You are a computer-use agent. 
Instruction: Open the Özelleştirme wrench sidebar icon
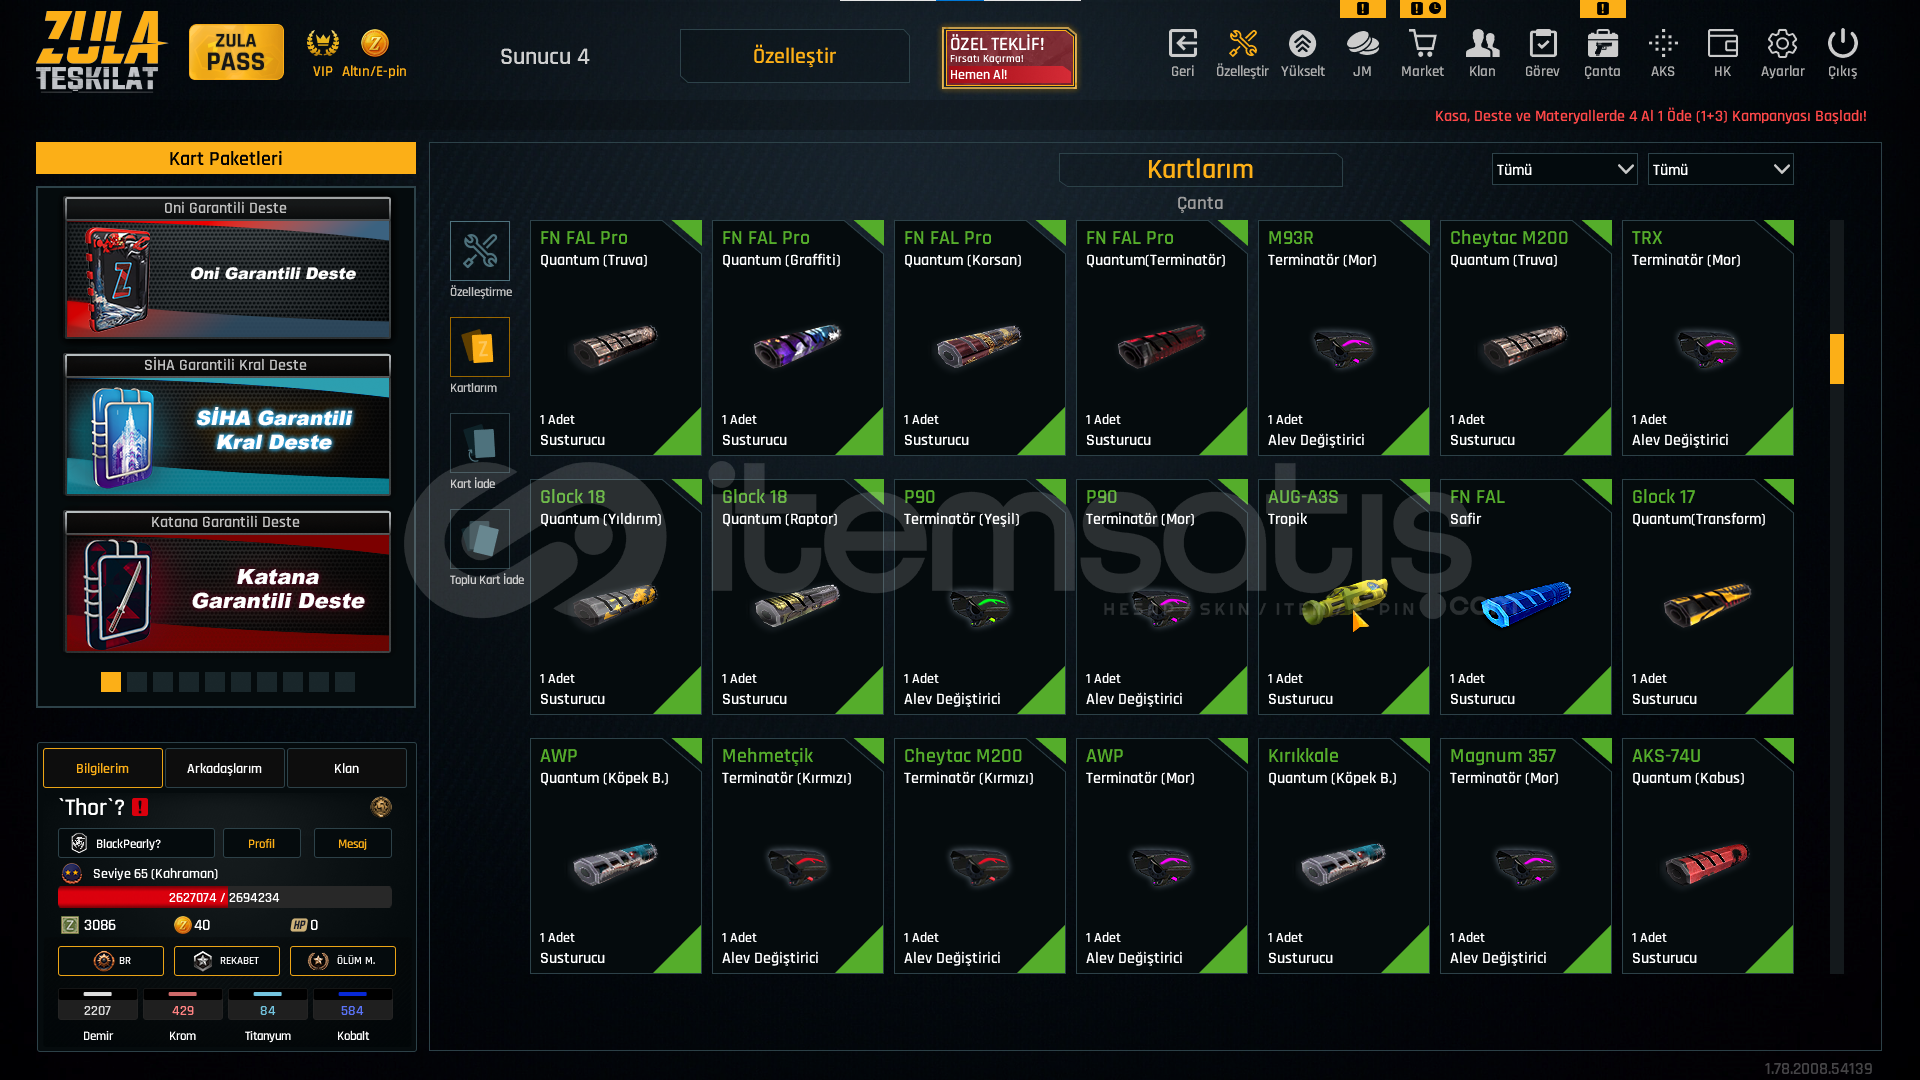(480, 251)
